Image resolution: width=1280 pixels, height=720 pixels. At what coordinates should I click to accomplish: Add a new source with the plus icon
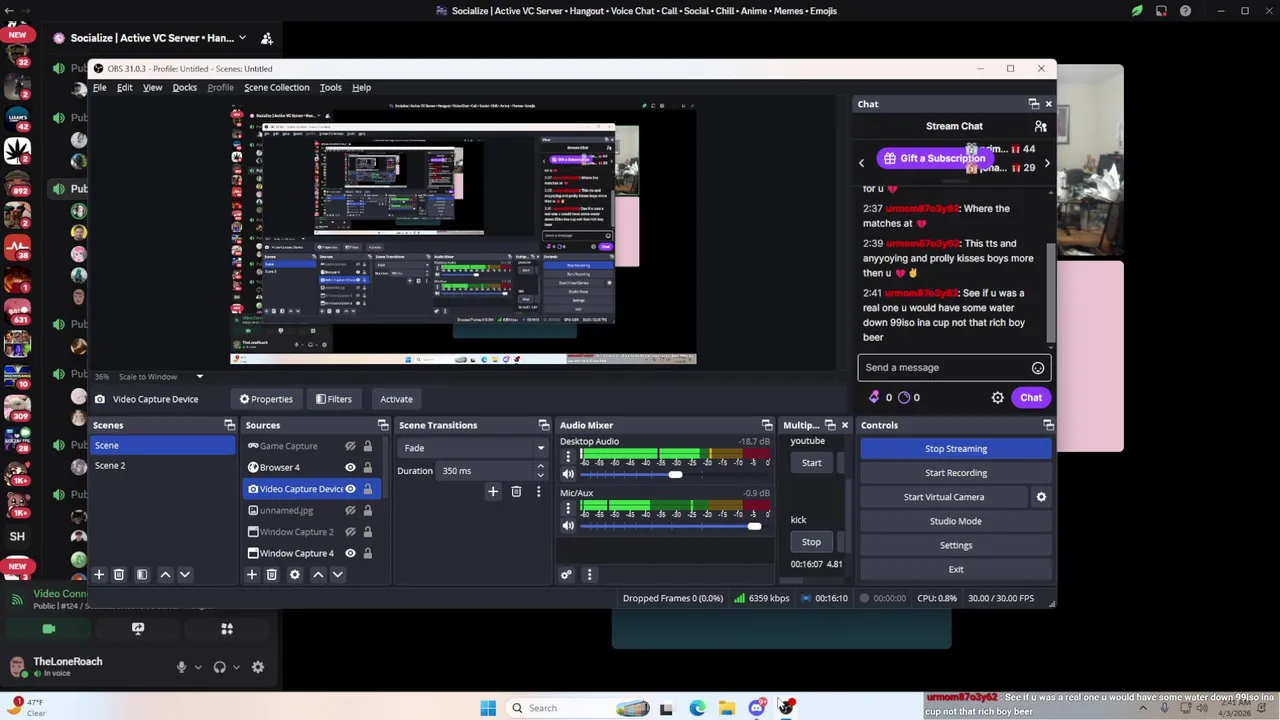252,575
